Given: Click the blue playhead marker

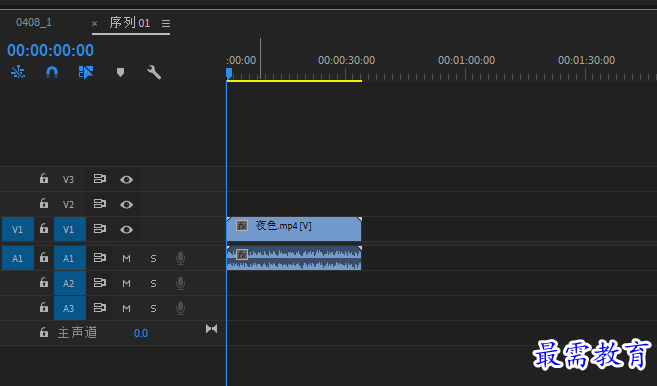Looking at the screenshot, I should (229, 73).
